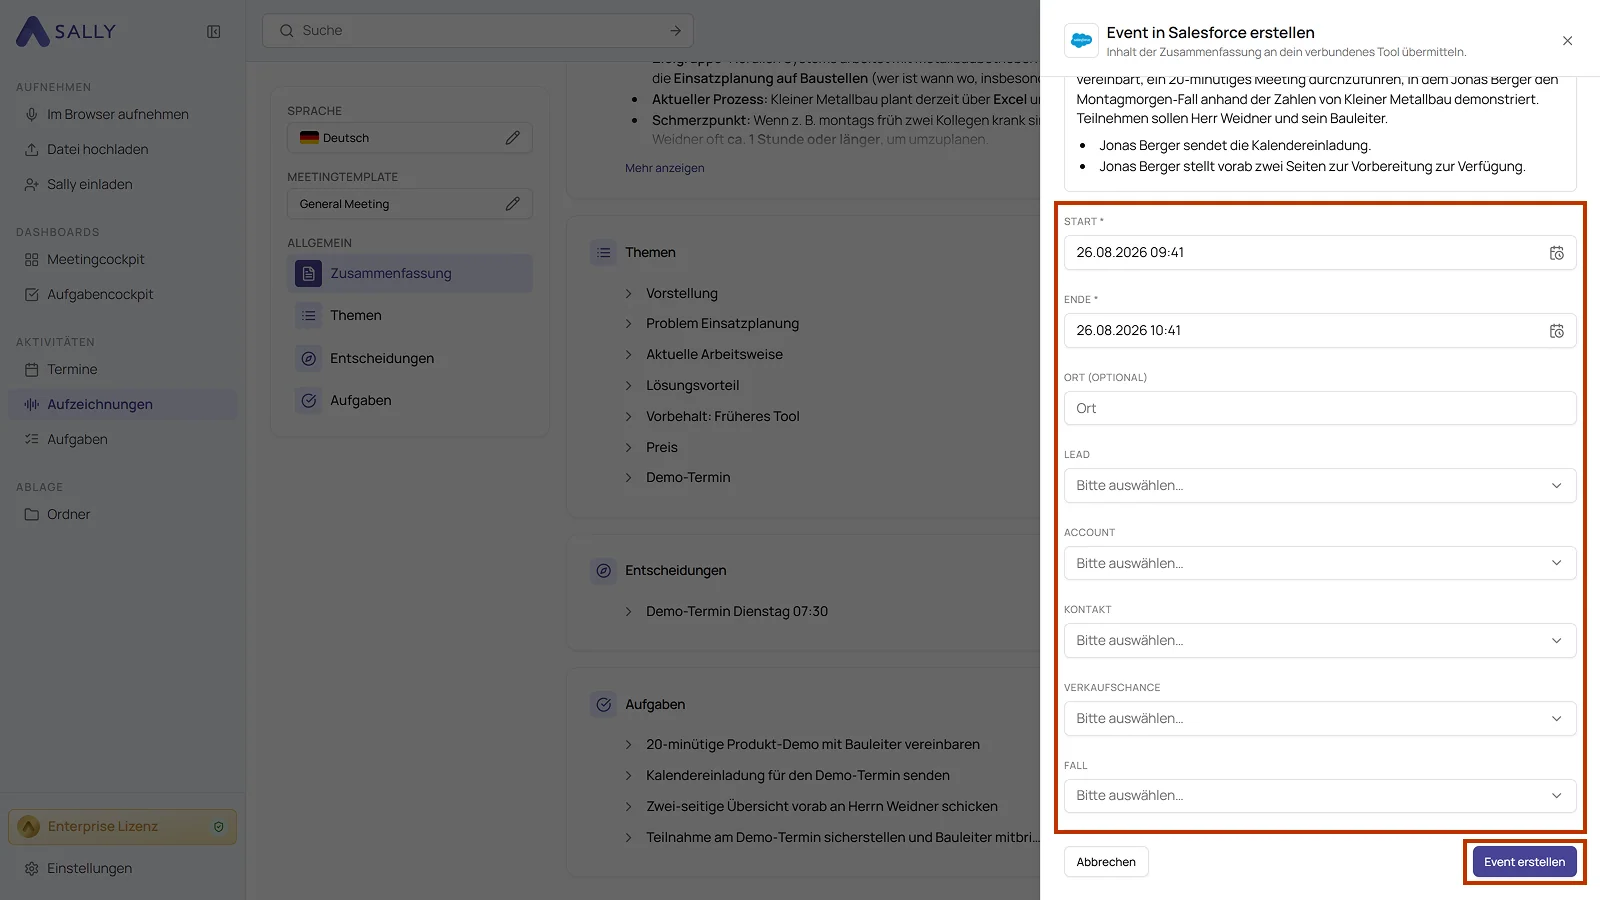The width and height of the screenshot is (1600, 900).
Task: Close the Salesforce event panel
Action: 1567,41
